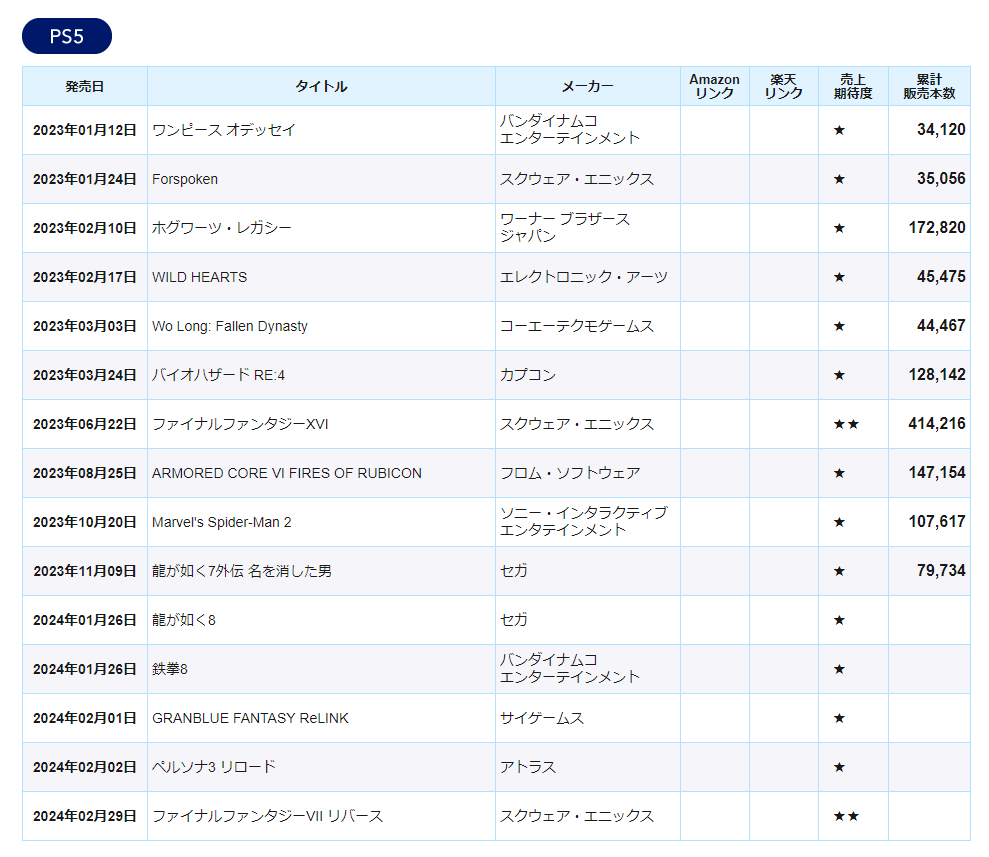Click the 楽天 リンク column header
Image resolution: width=989 pixels, height=857 pixels.
[x=783, y=86]
